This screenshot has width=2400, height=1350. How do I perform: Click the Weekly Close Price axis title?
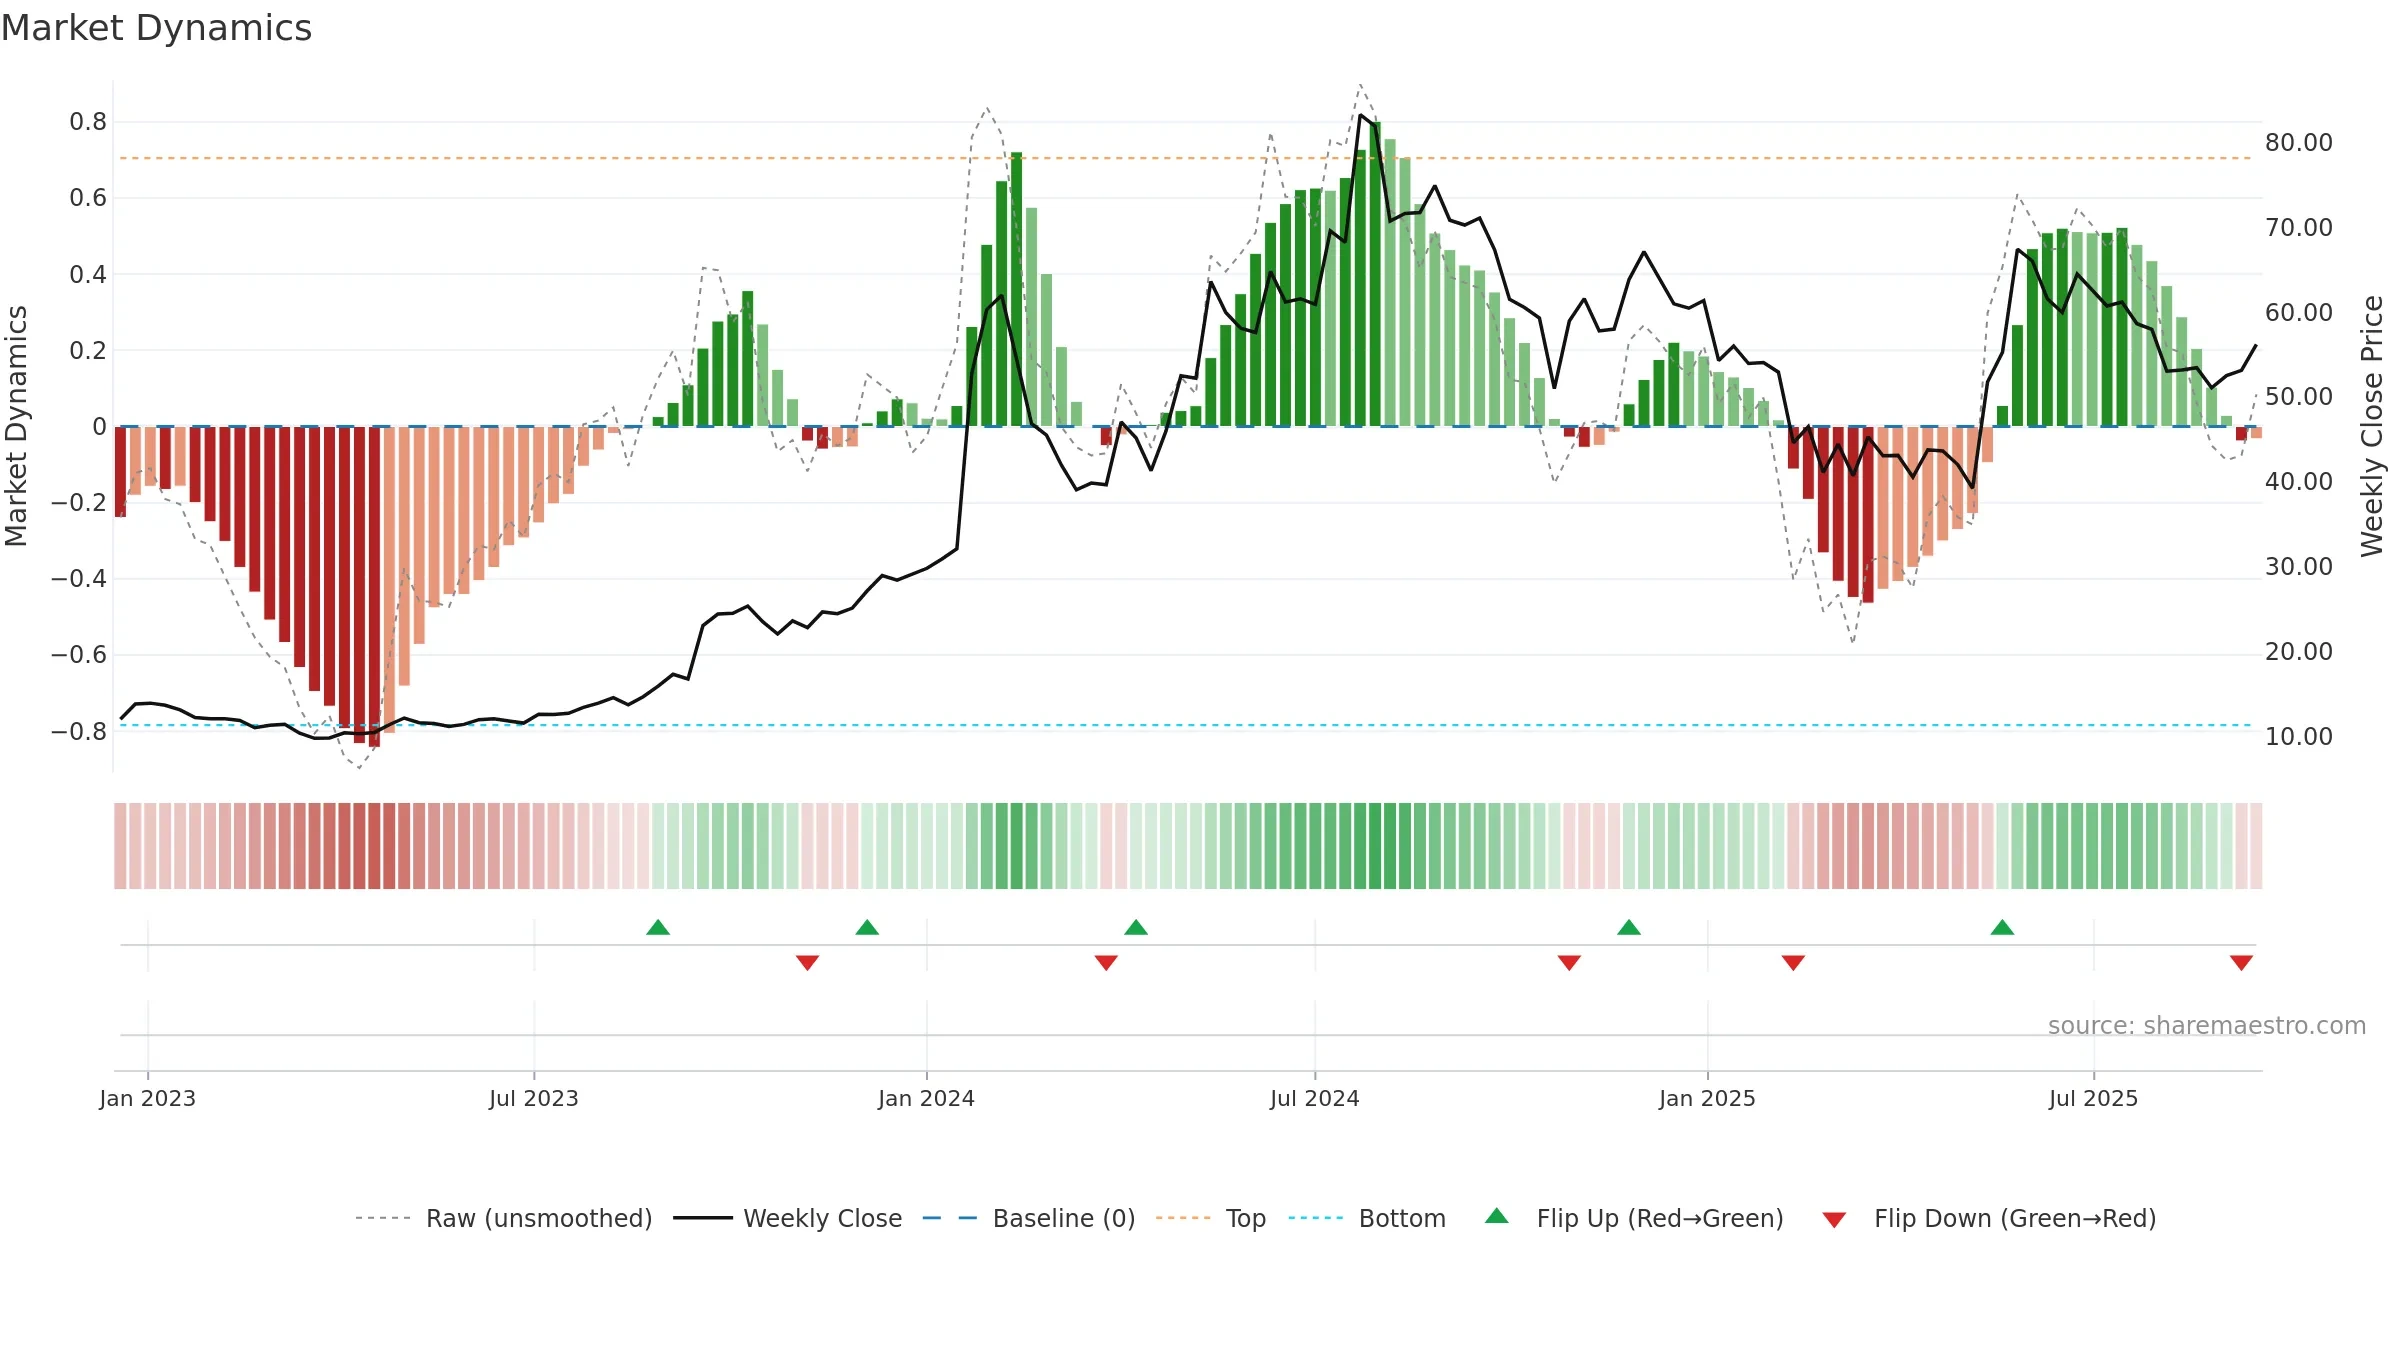pos(2373,426)
